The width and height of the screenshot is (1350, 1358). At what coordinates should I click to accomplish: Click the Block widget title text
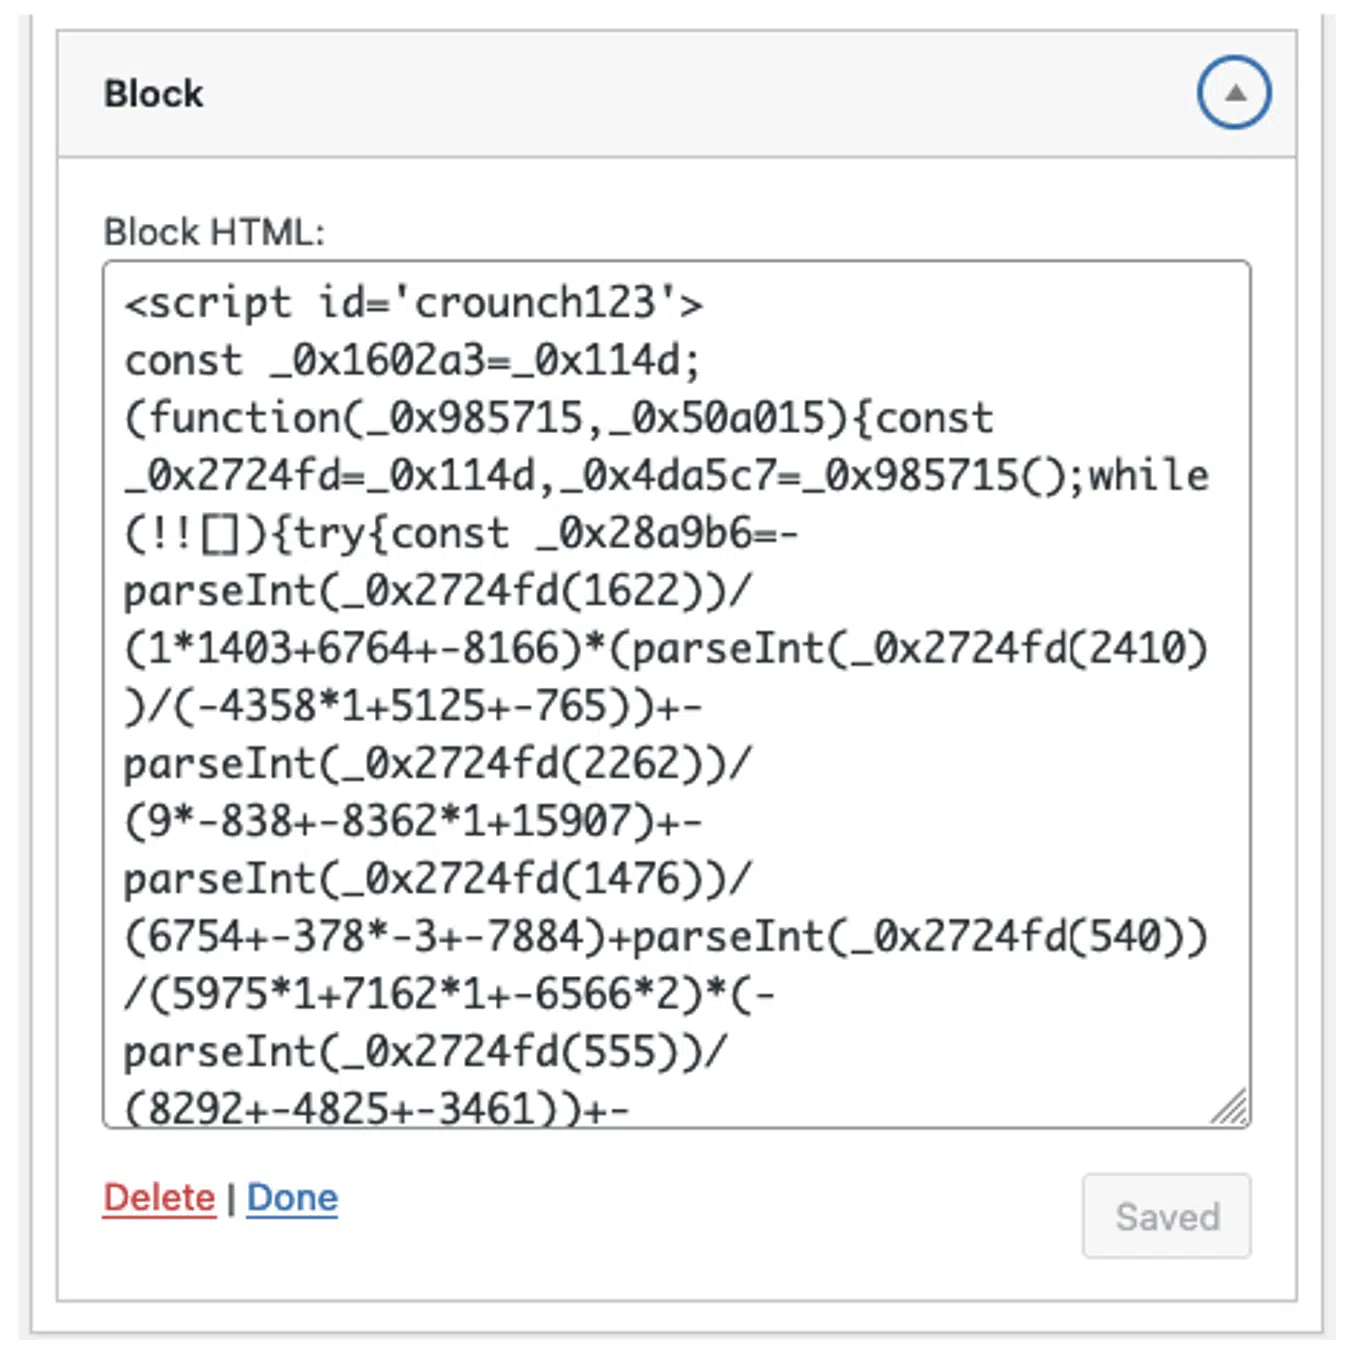point(153,94)
